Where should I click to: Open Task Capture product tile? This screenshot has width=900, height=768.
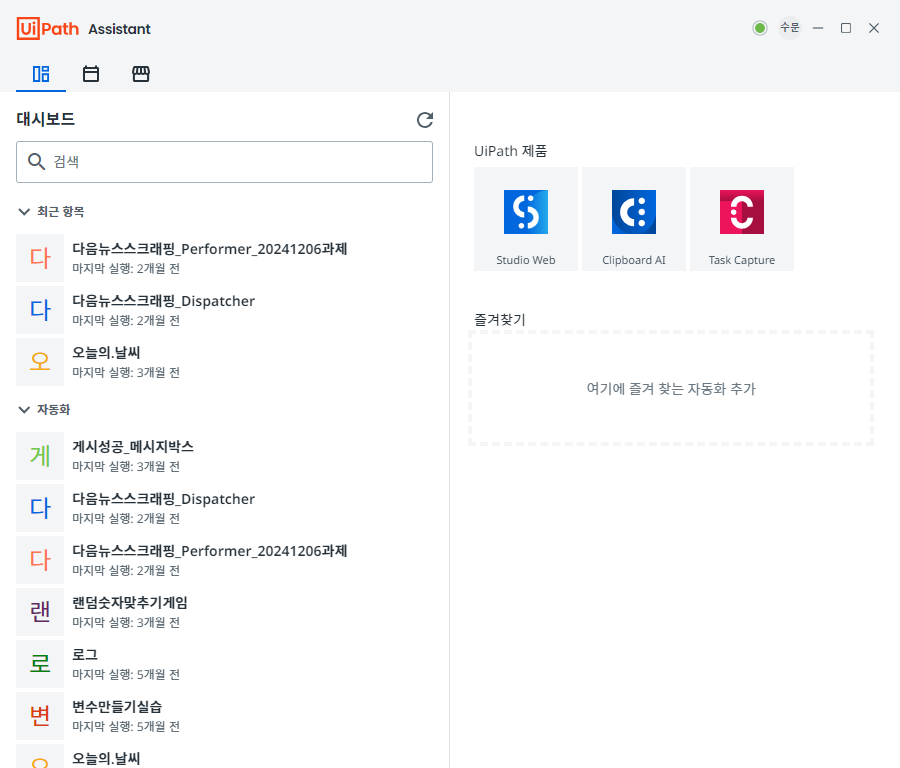742,219
